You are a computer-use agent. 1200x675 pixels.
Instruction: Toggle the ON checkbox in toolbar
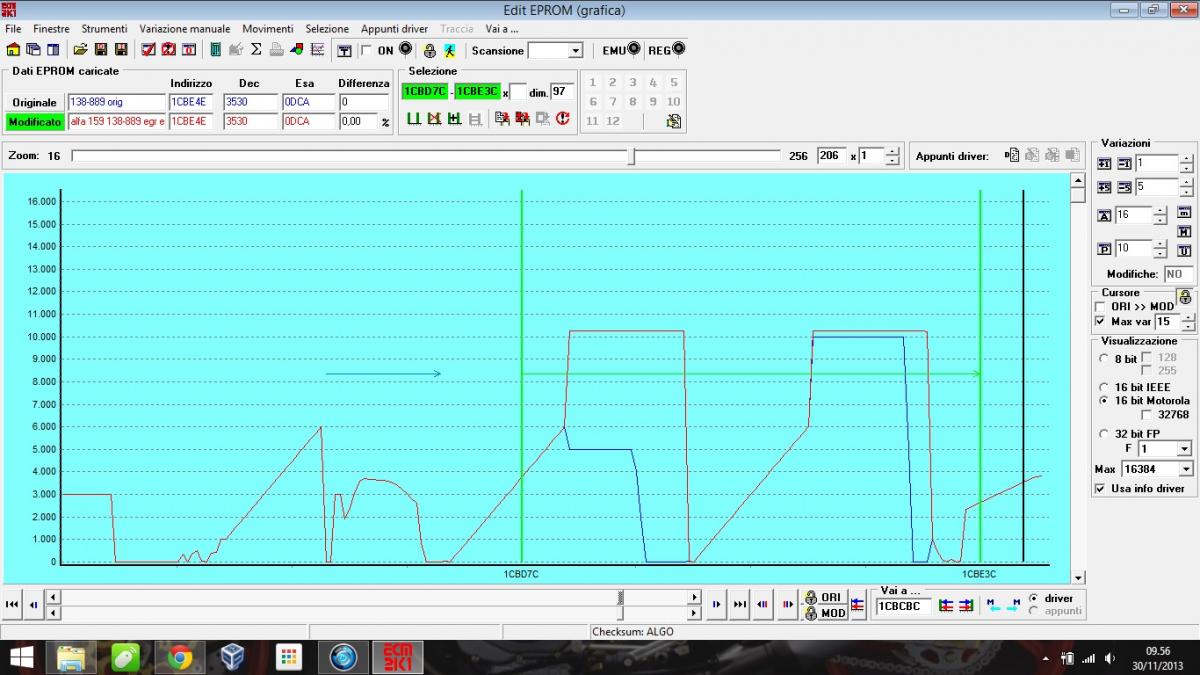click(x=366, y=50)
